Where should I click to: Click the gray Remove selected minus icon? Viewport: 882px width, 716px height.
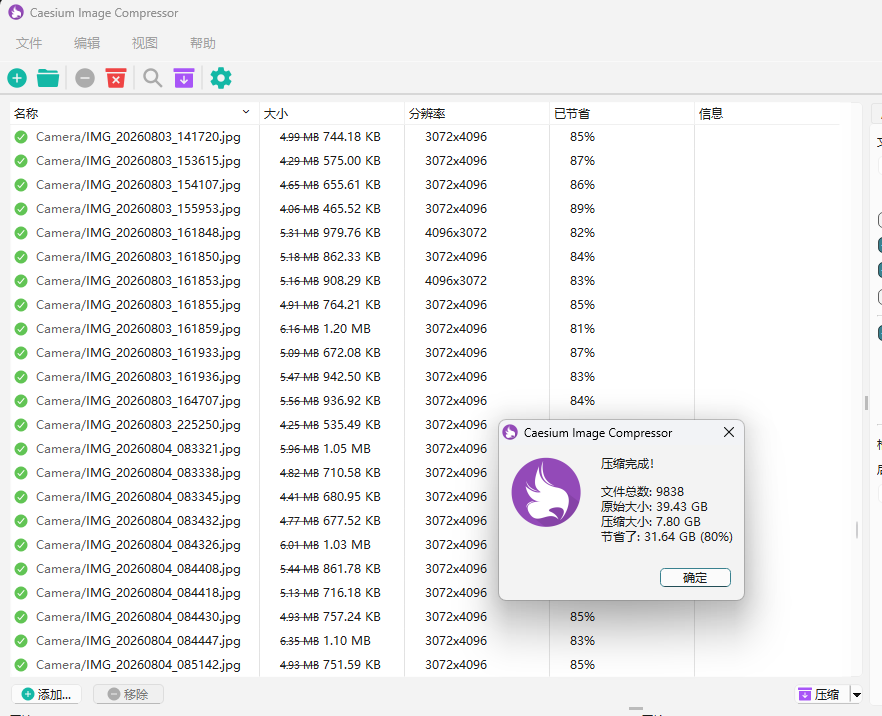coord(85,78)
